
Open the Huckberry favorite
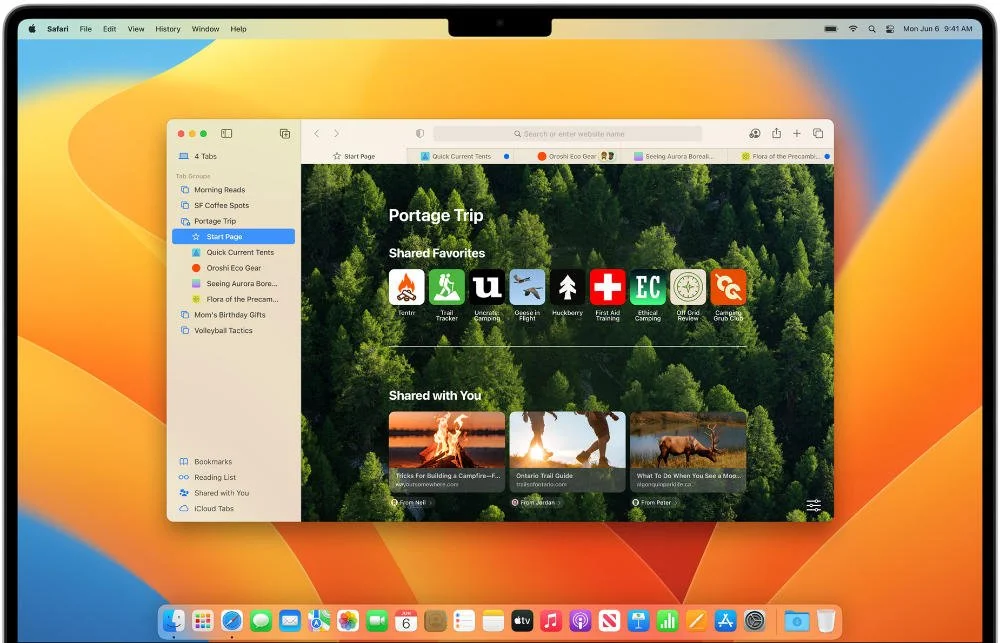click(x=567, y=287)
